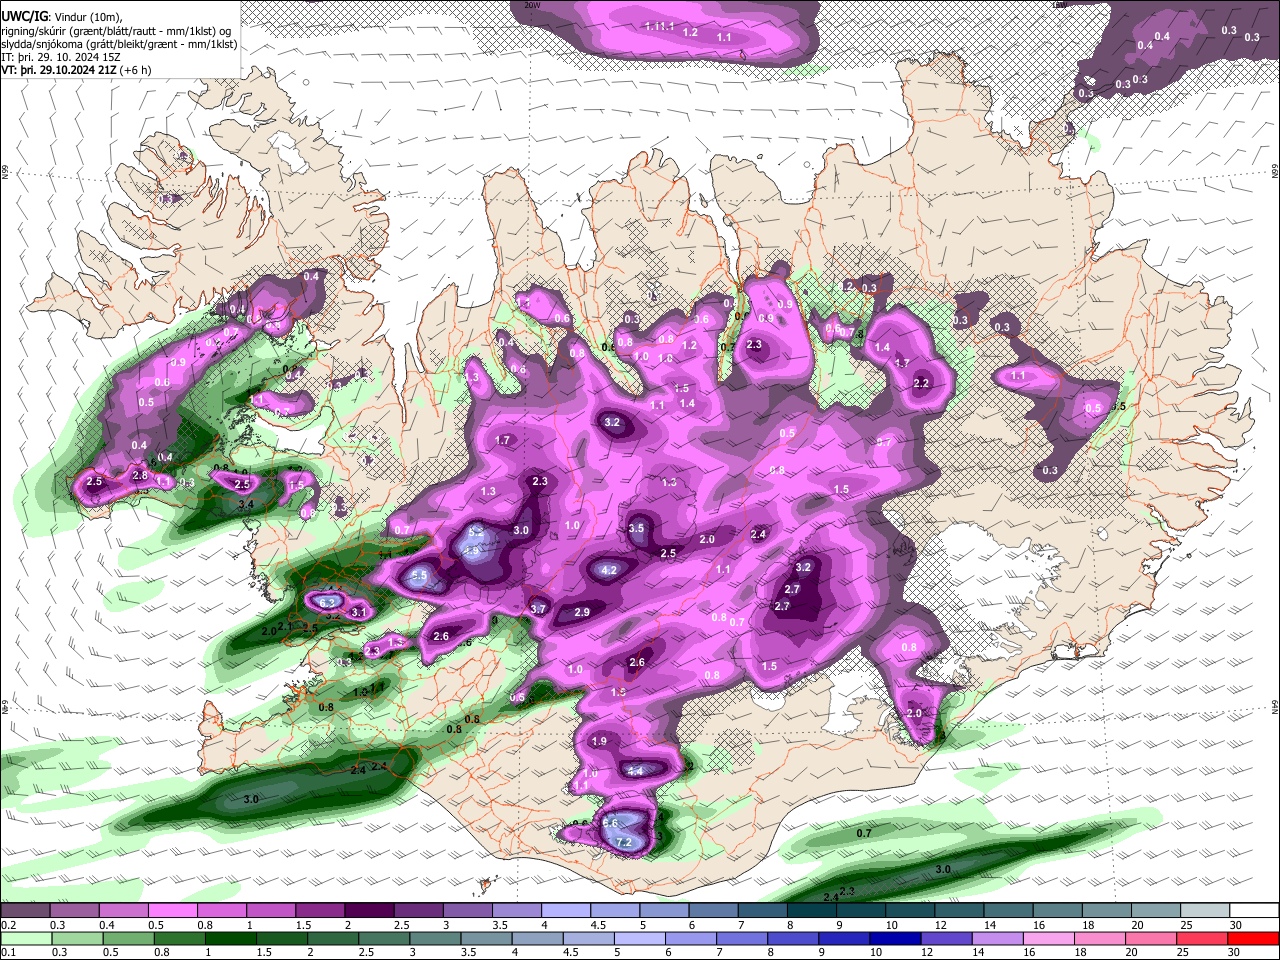Click the lightest green rain swatch labeled 0.1
1280x960 pixels.
pos(25,939)
